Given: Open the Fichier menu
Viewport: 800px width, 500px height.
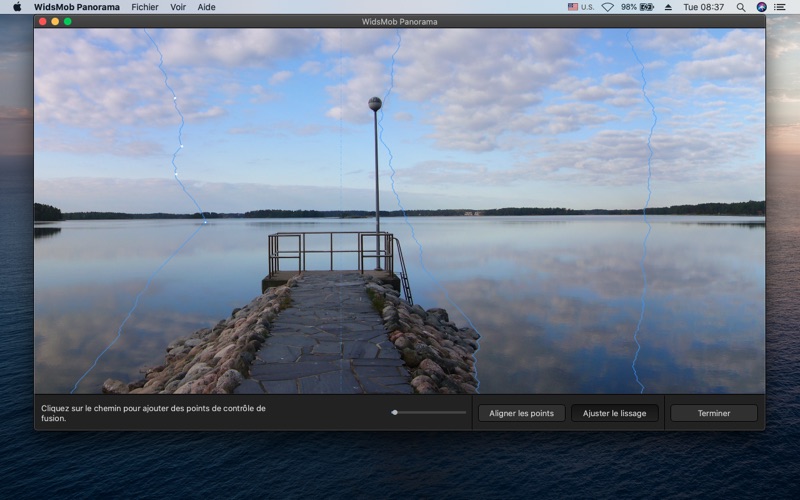Looking at the screenshot, I should (145, 7).
